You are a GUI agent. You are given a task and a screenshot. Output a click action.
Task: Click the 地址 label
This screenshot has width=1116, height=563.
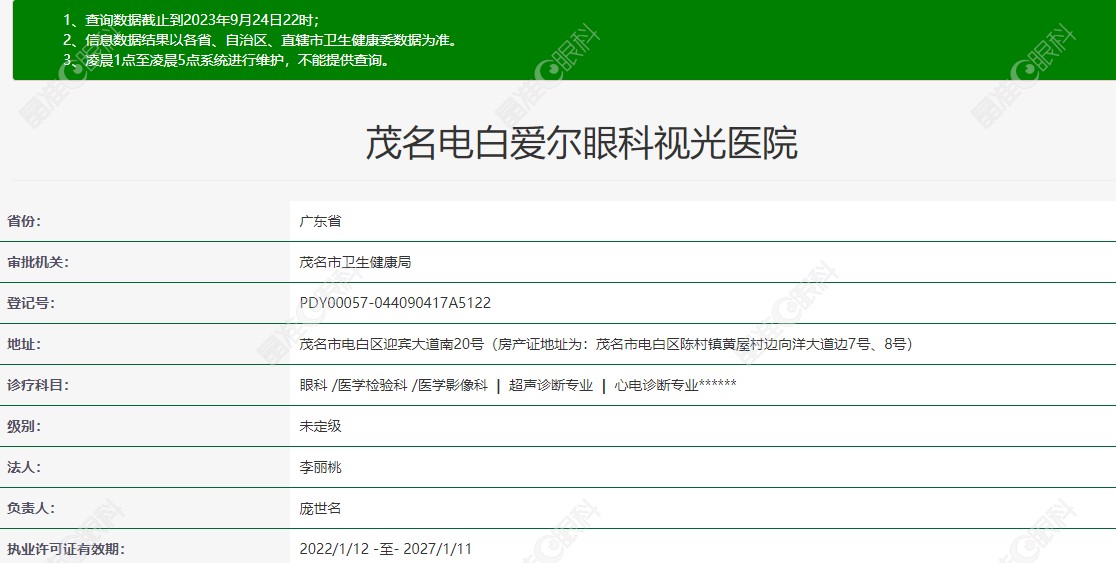pos(24,344)
